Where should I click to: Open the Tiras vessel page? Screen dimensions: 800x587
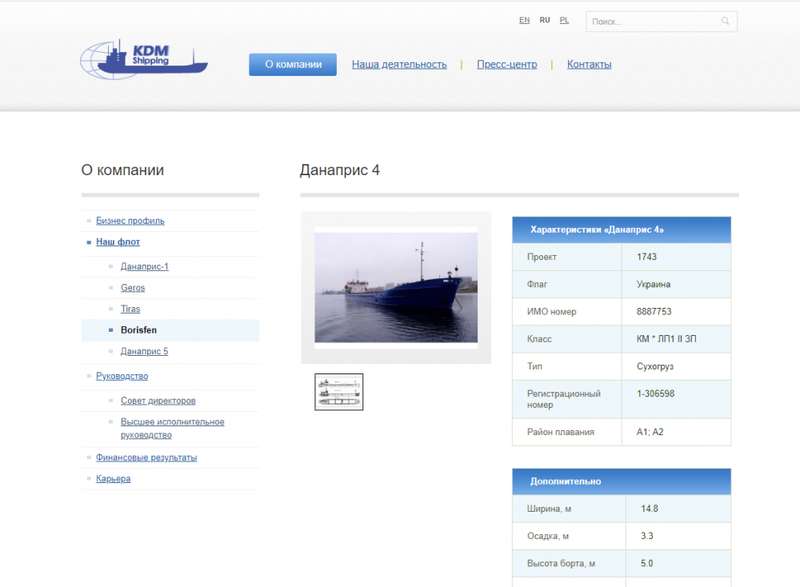tap(130, 309)
